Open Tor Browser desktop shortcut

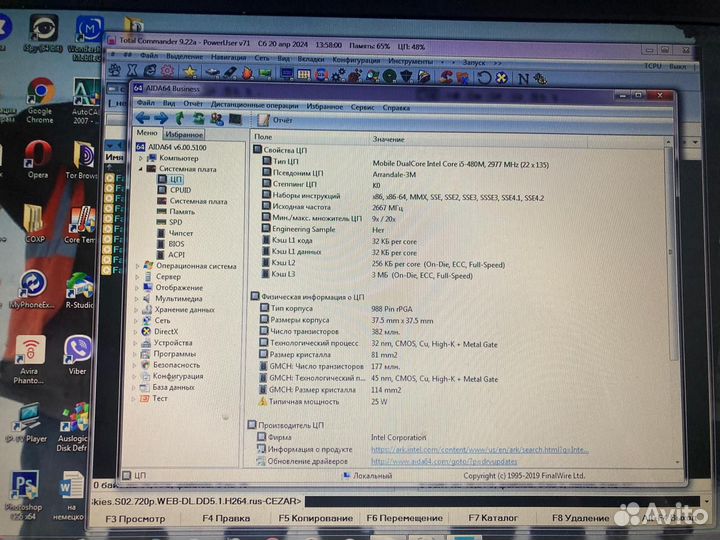83,159
